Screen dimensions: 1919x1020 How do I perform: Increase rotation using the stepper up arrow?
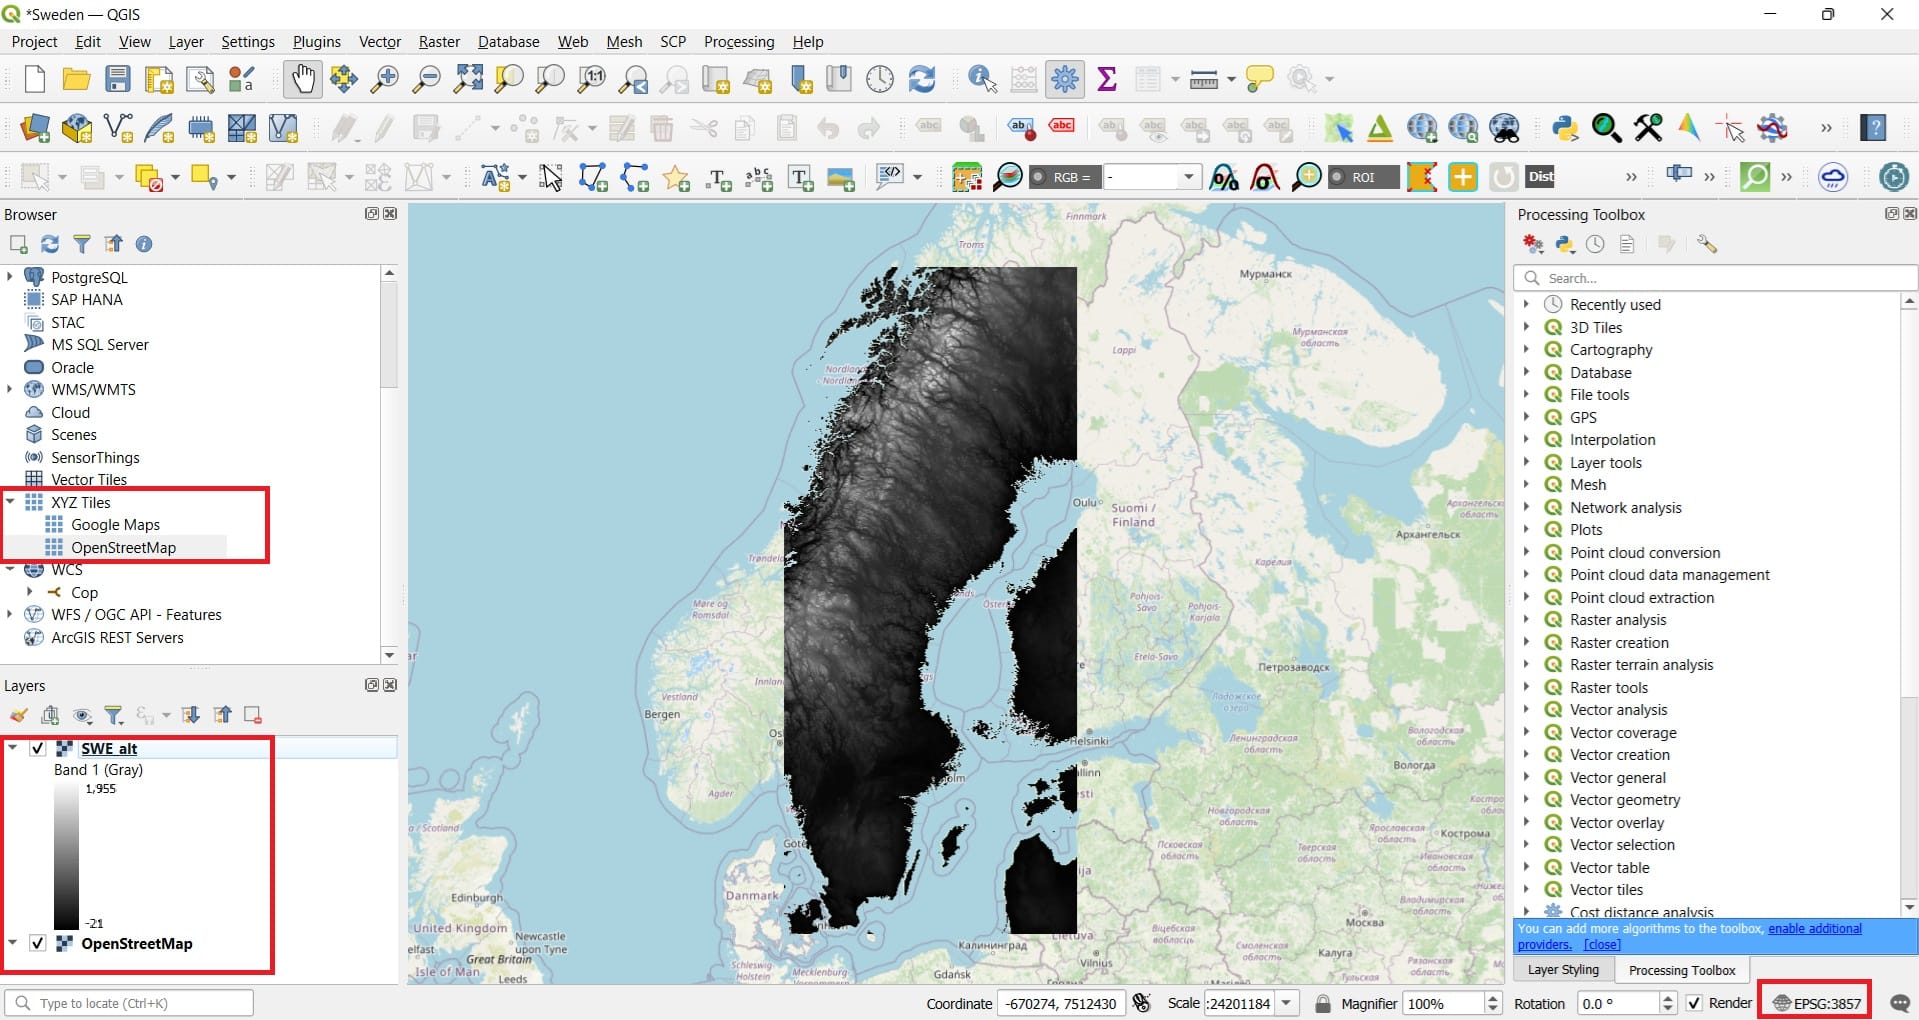pos(1667,997)
